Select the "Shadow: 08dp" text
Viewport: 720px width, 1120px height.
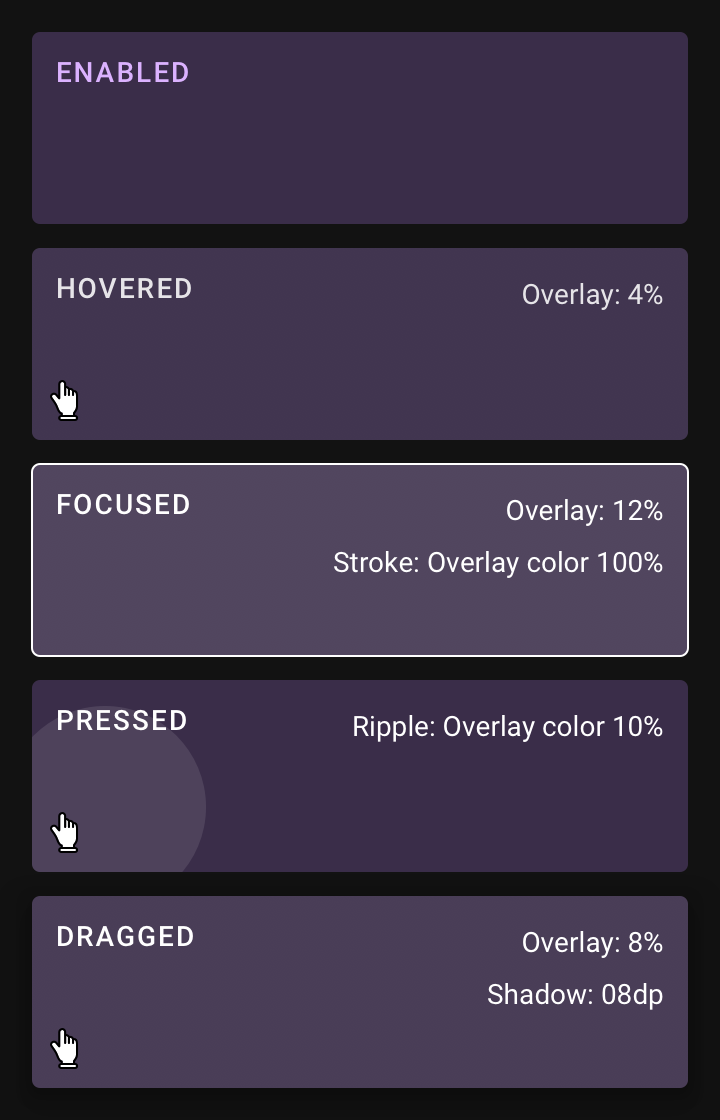click(575, 995)
